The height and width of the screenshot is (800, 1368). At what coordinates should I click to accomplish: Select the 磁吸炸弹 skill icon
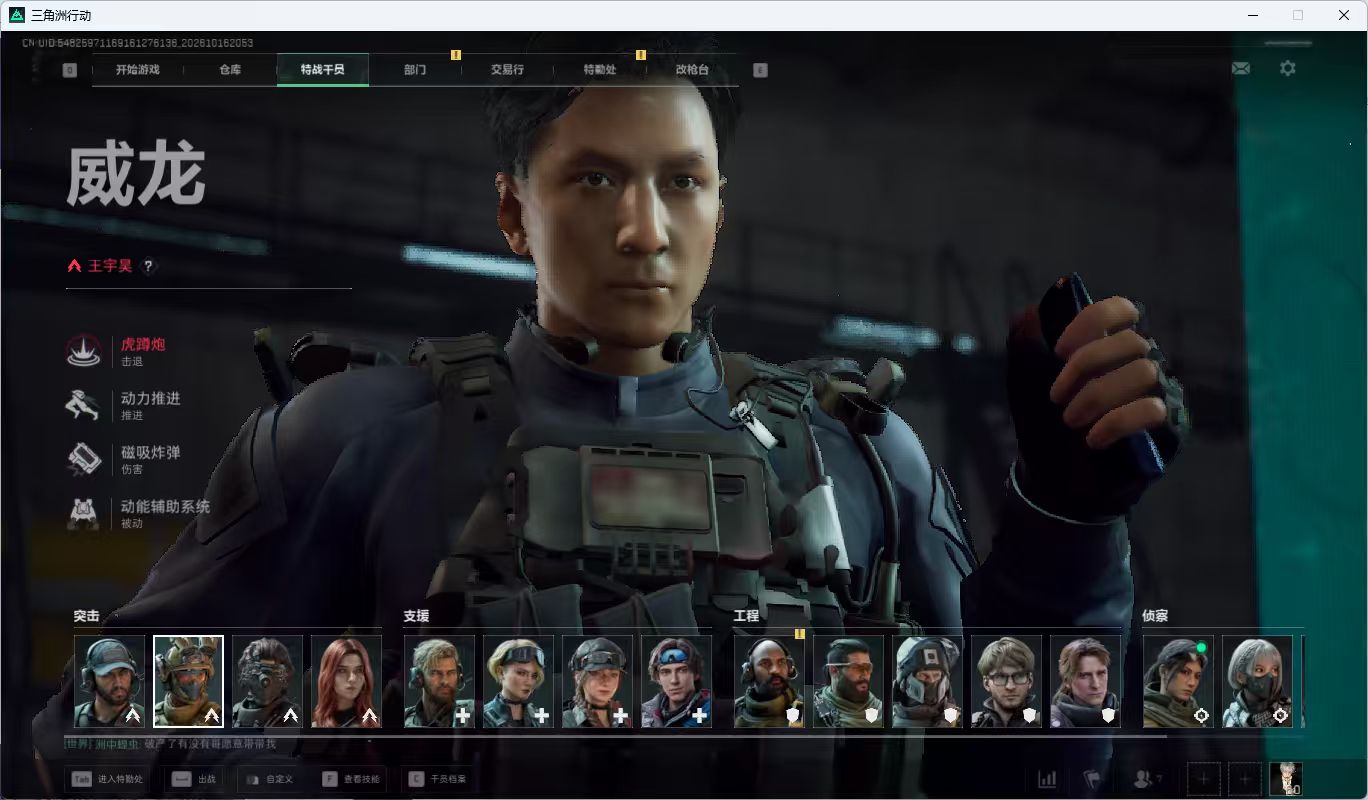pyautogui.click(x=83, y=459)
